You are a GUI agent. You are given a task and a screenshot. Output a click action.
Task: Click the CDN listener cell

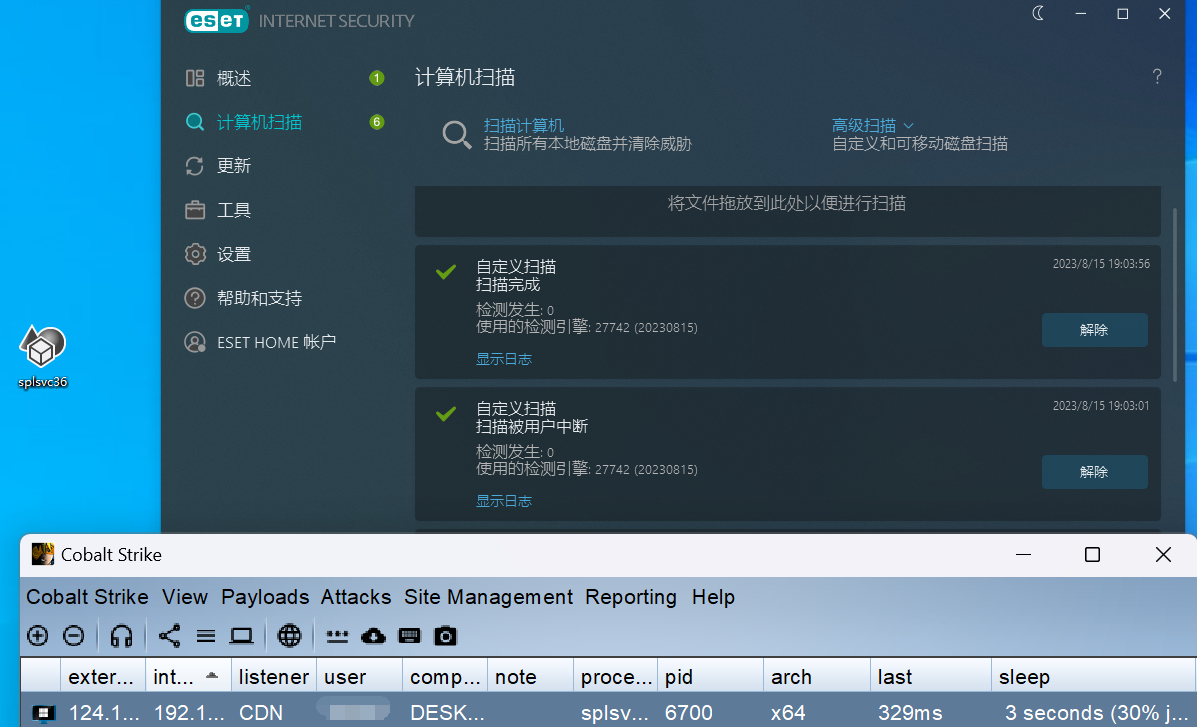click(273, 712)
